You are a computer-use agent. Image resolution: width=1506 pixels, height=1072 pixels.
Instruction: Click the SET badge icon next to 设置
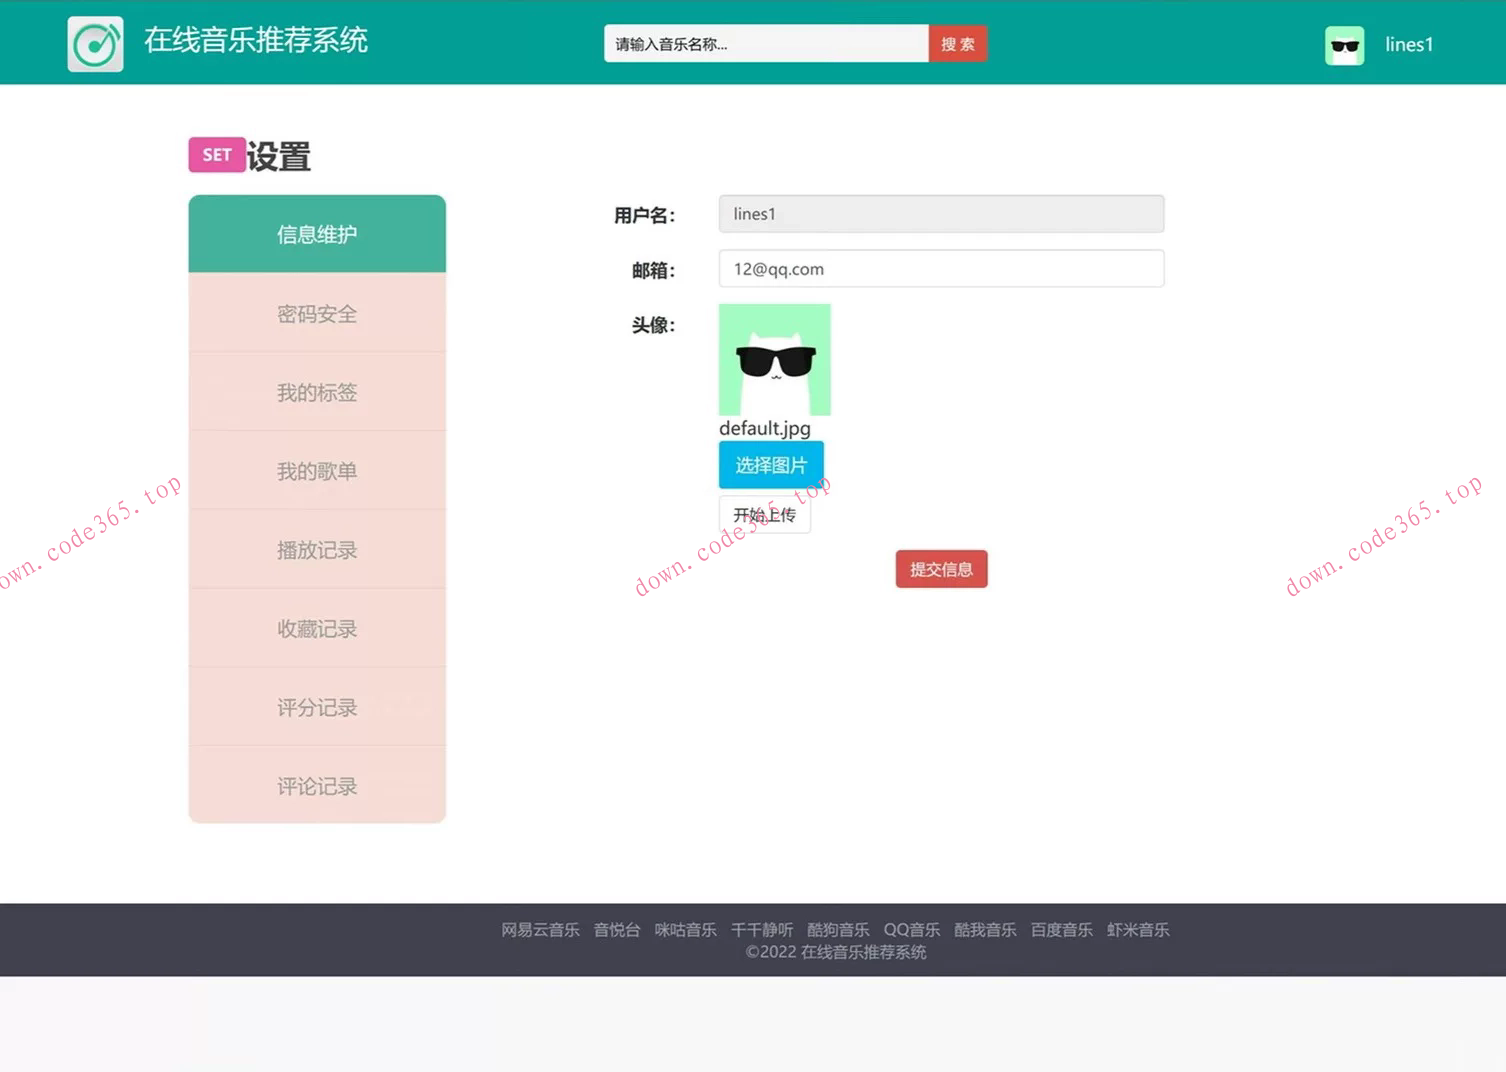216,154
